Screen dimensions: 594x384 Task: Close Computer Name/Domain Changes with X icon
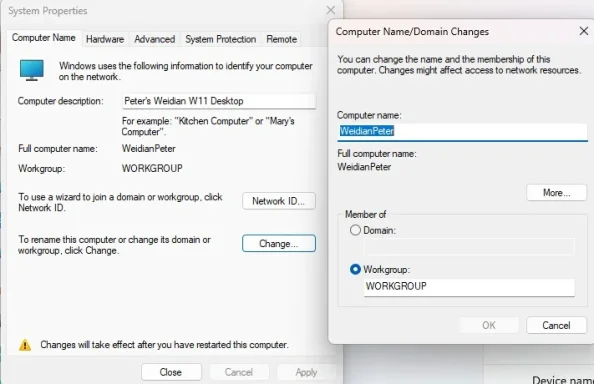584,31
